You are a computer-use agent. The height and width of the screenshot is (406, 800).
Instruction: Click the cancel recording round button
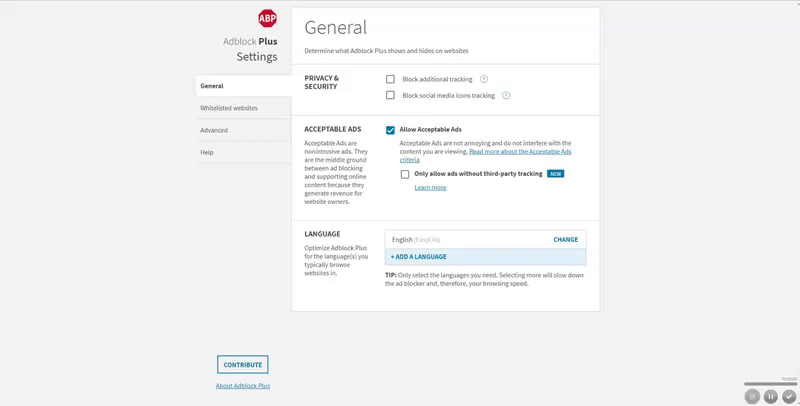pos(753,396)
